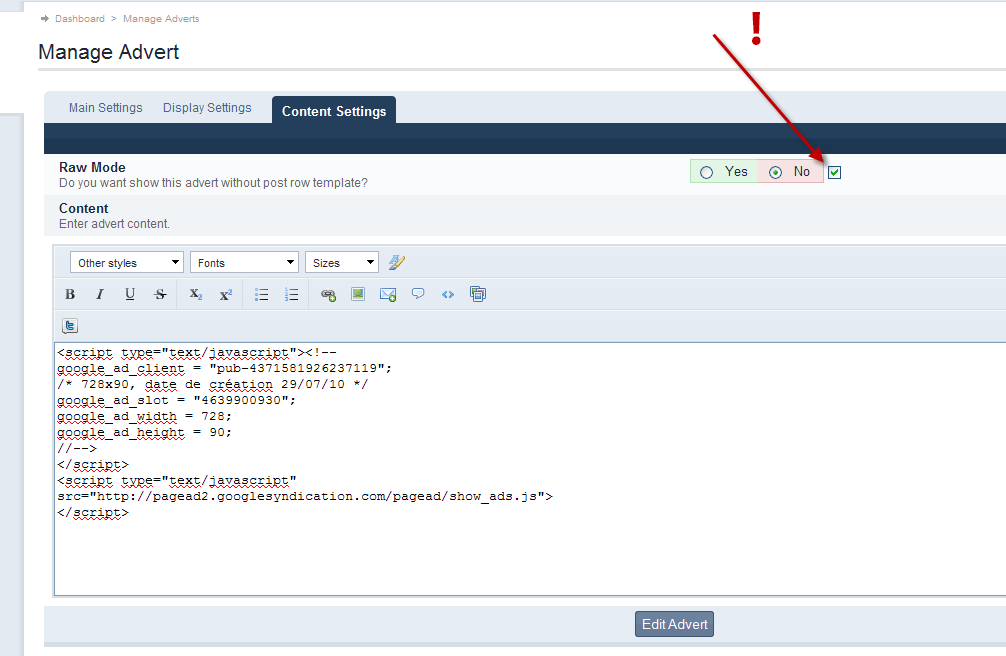Apply italic formatting
This screenshot has height=656, width=1006.
(x=99, y=294)
